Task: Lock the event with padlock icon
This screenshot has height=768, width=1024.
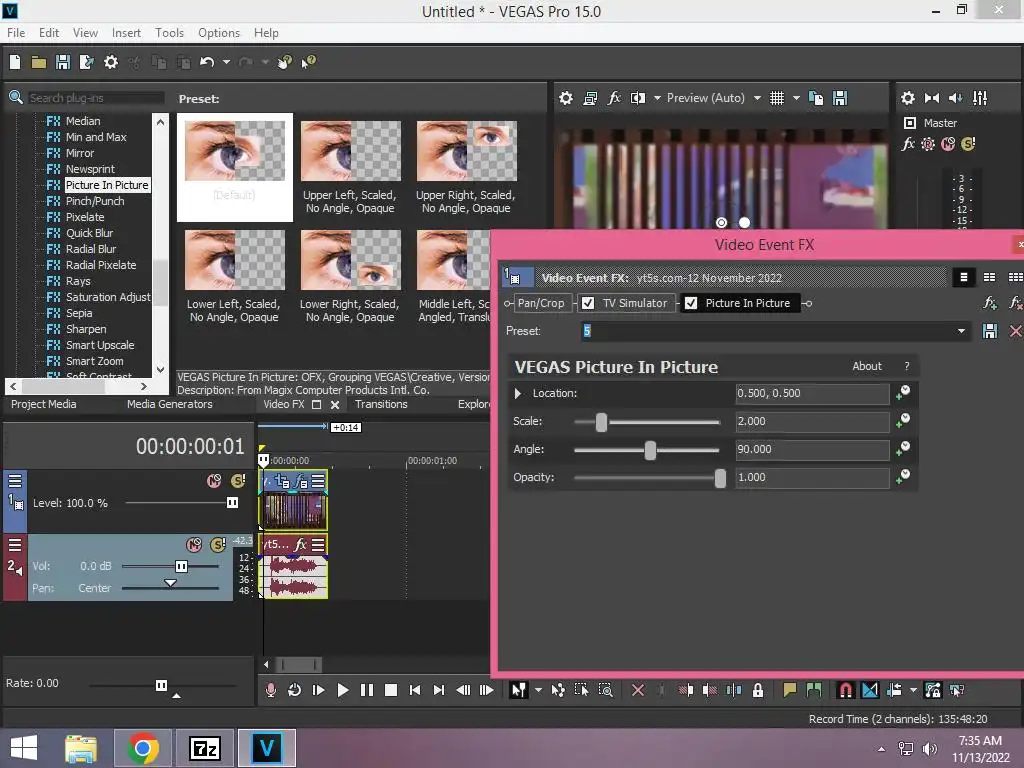Action: coord(758,690)
